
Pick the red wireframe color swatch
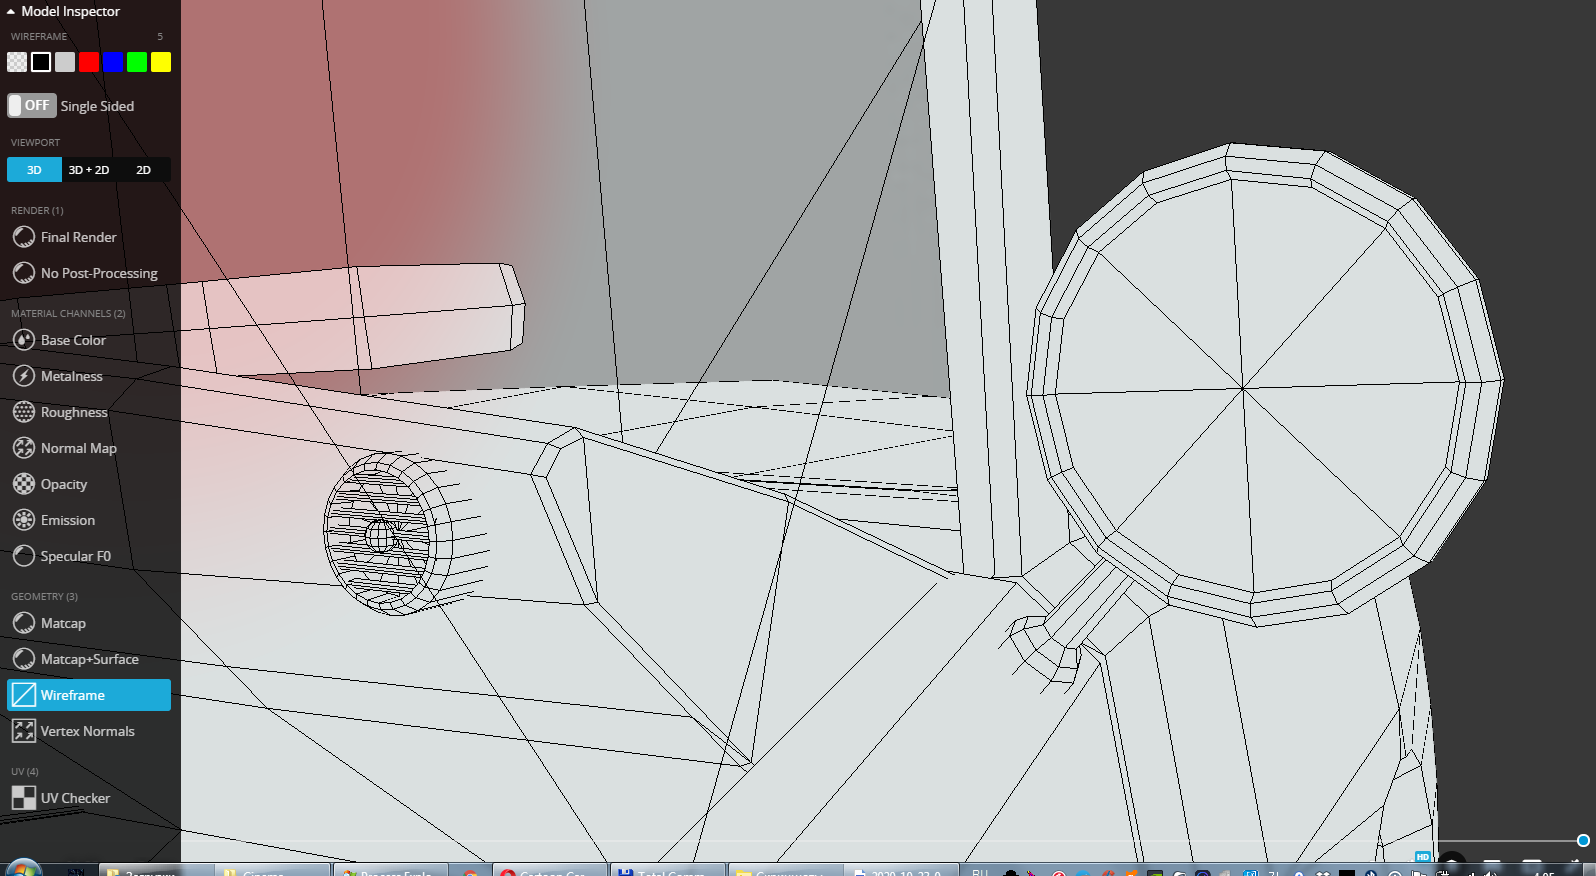point(89,62)
